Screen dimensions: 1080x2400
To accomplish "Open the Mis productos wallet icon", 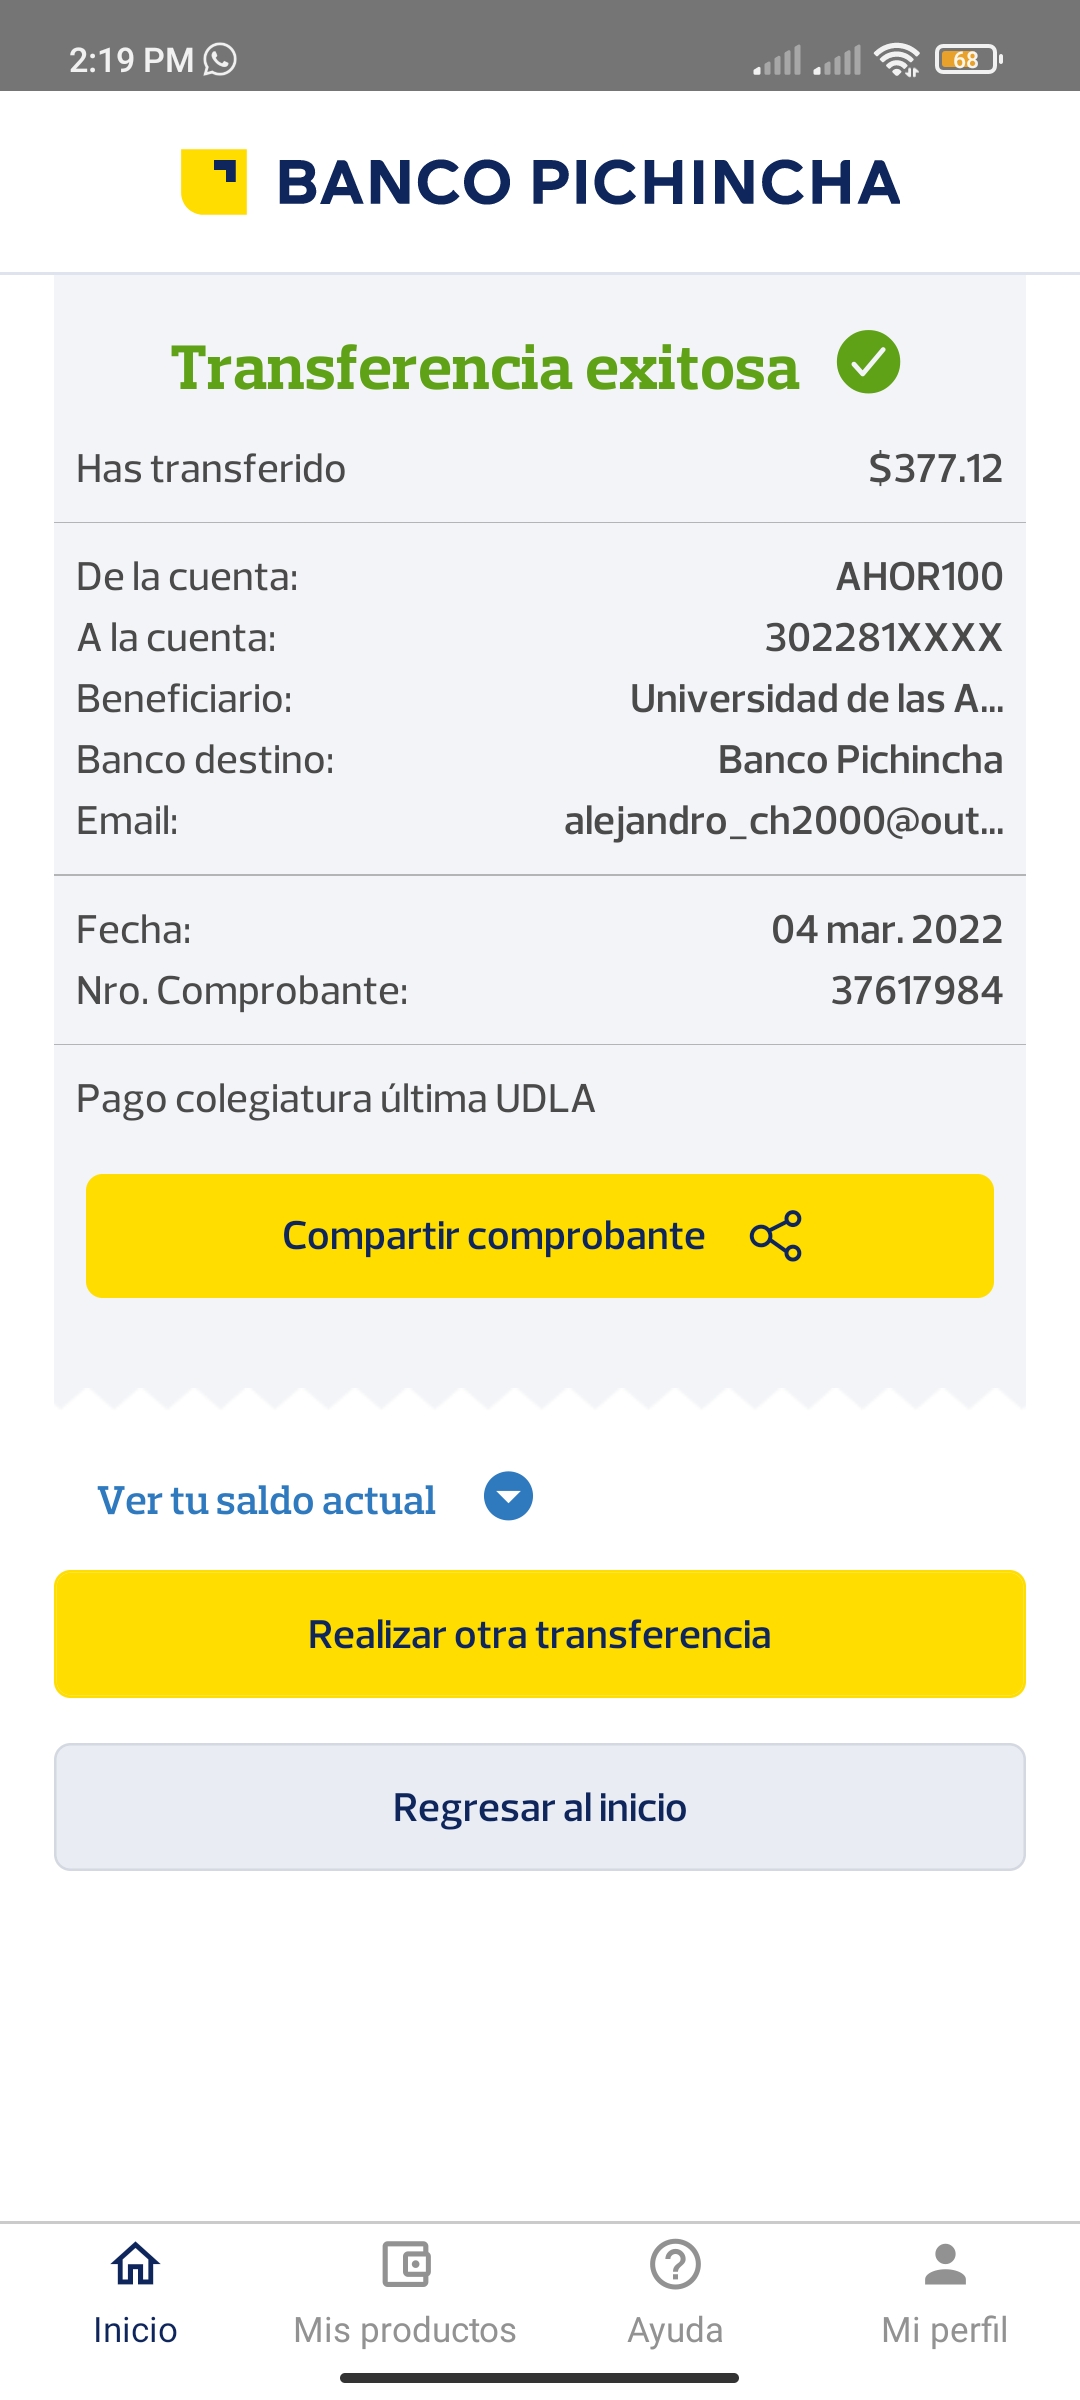I will [x=405, y=2264].
